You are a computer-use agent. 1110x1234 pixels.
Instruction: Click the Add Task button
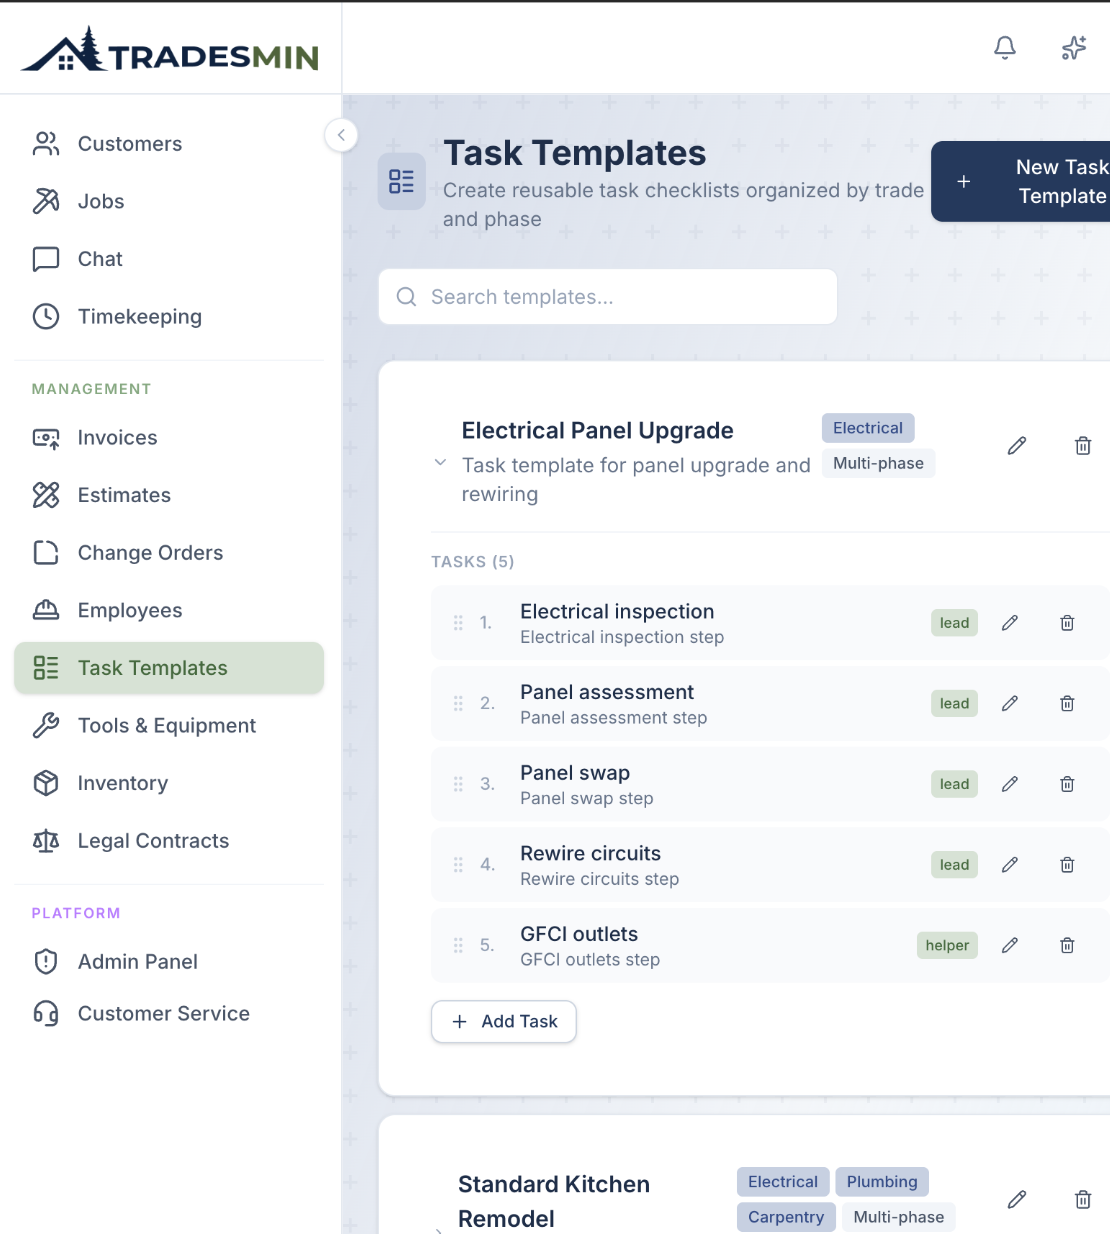[504, 1021]
